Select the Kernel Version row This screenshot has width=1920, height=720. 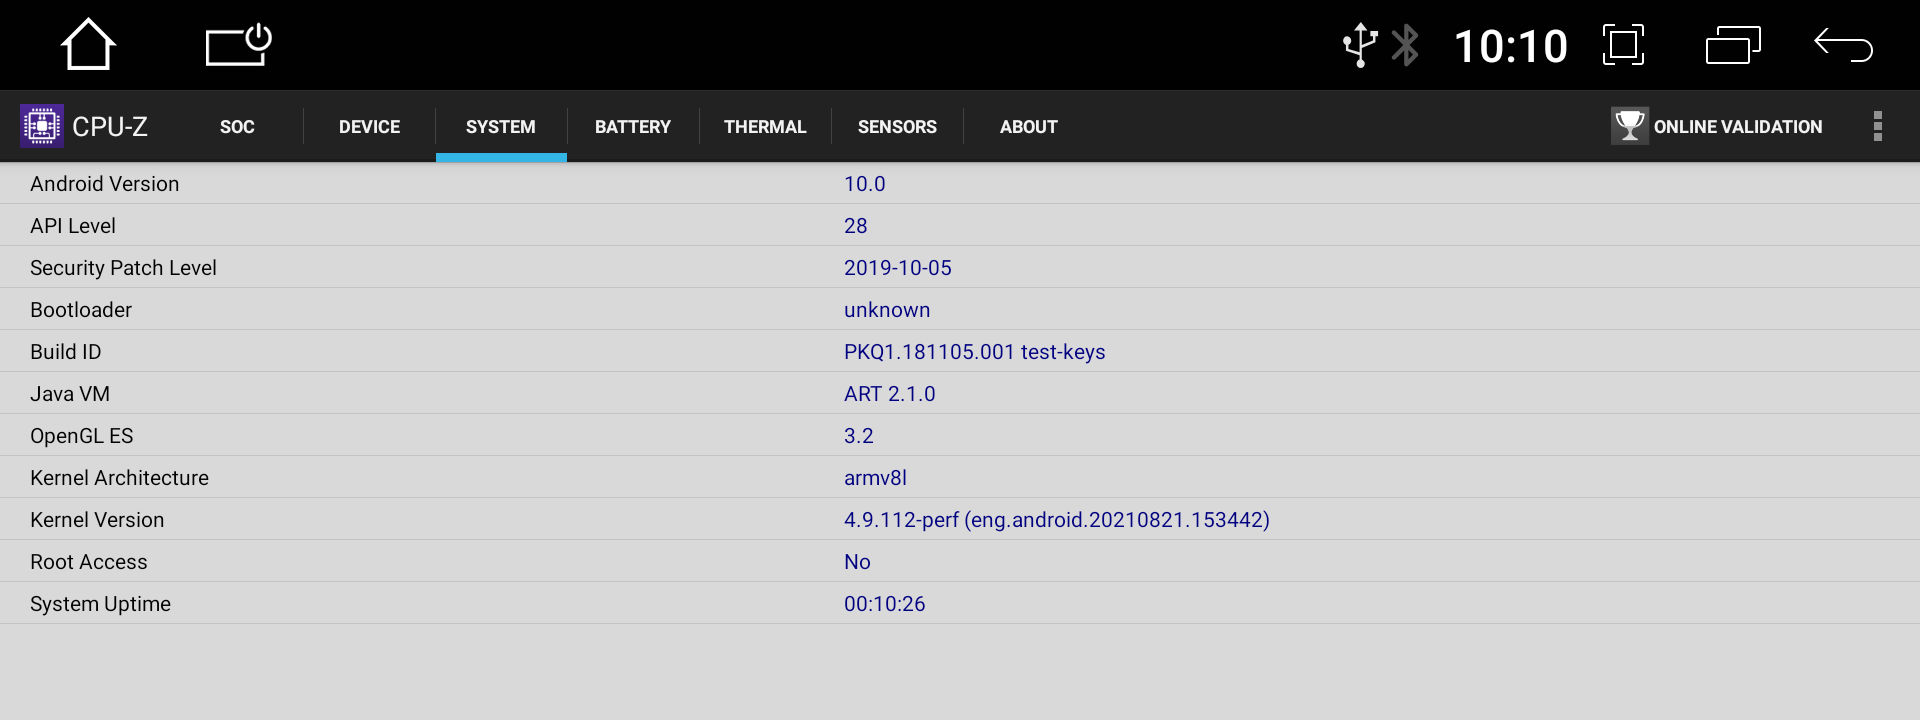pos(960,520)
